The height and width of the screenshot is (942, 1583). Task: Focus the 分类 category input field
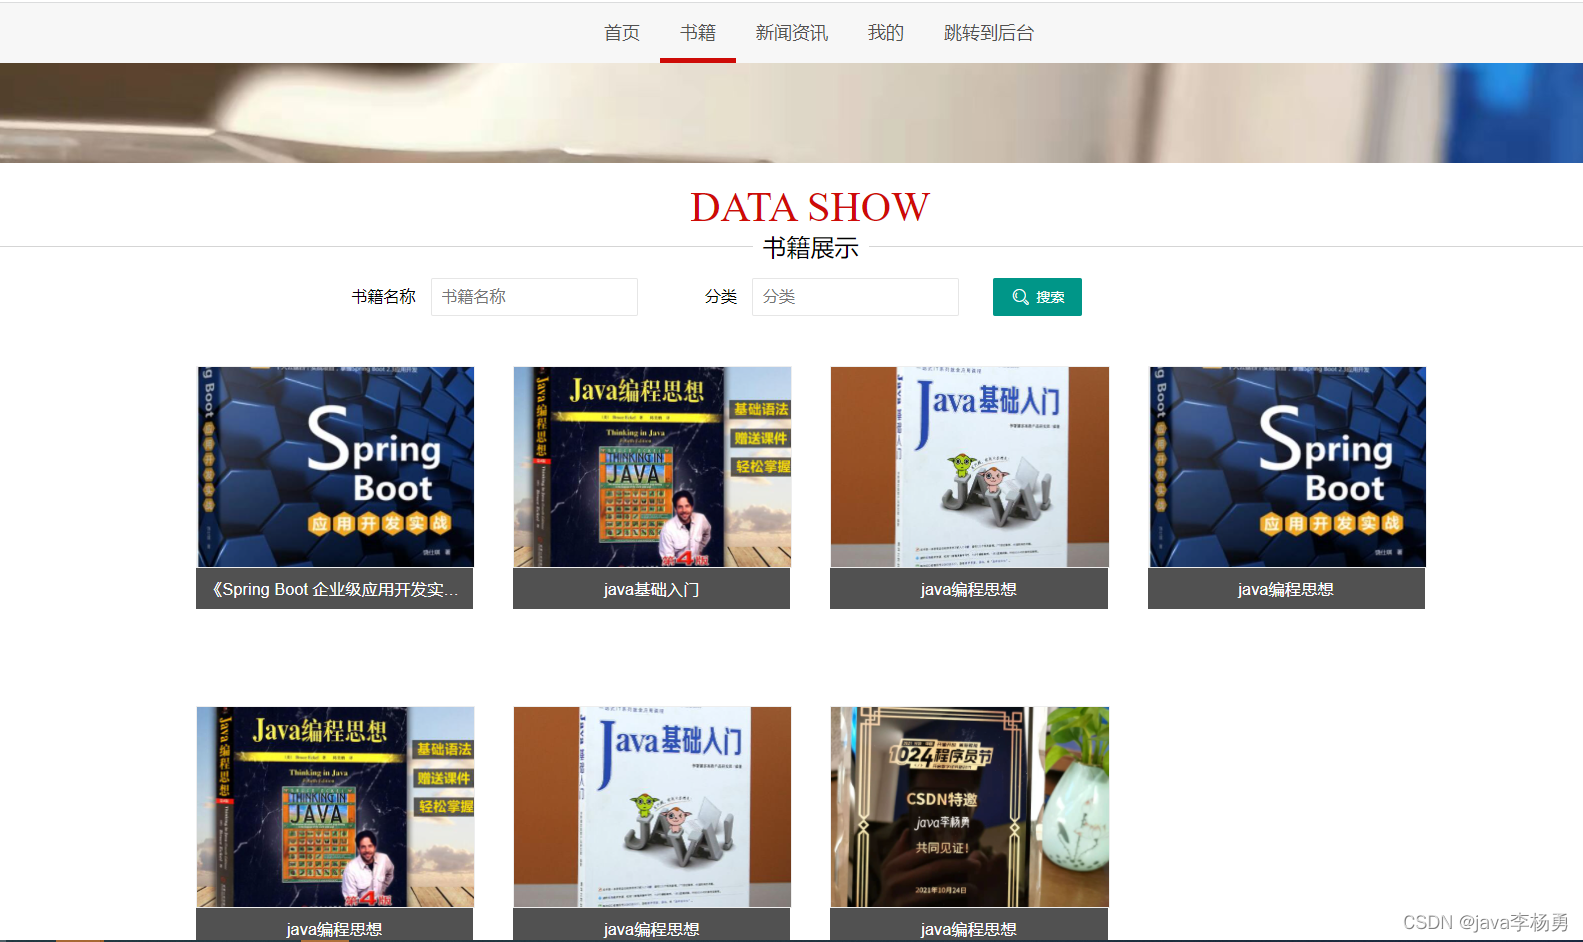click(x=855, y=297)
